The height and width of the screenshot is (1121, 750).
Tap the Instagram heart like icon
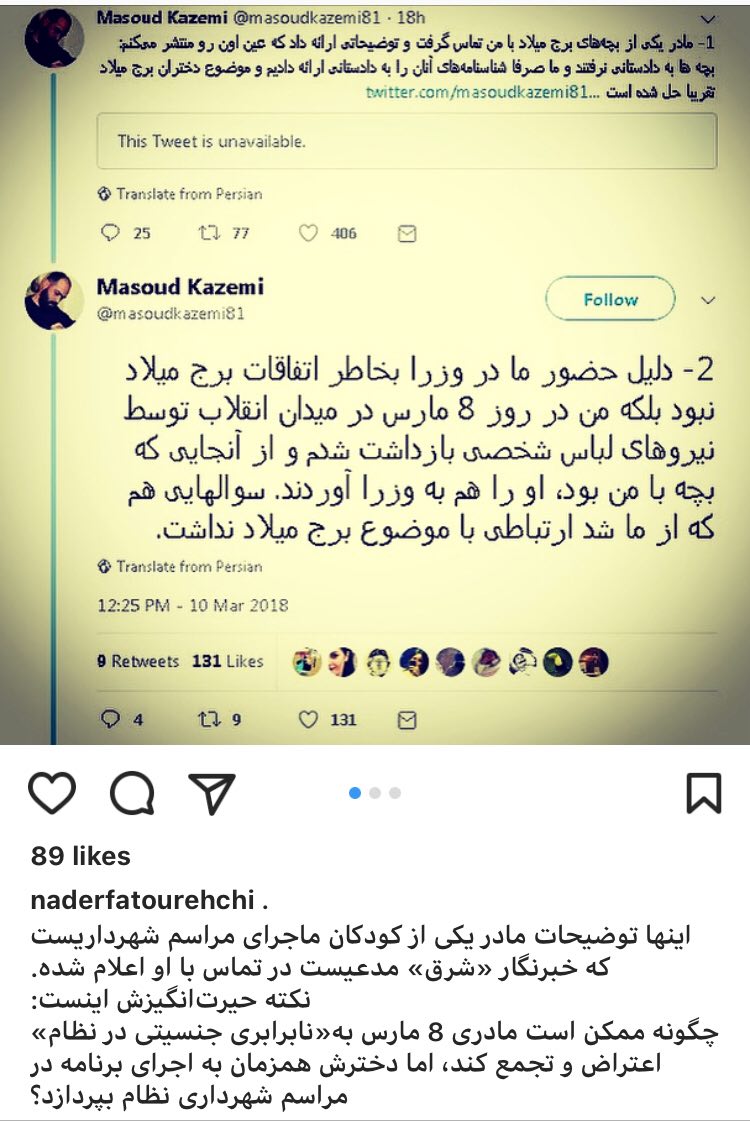(x=52, y=793)
